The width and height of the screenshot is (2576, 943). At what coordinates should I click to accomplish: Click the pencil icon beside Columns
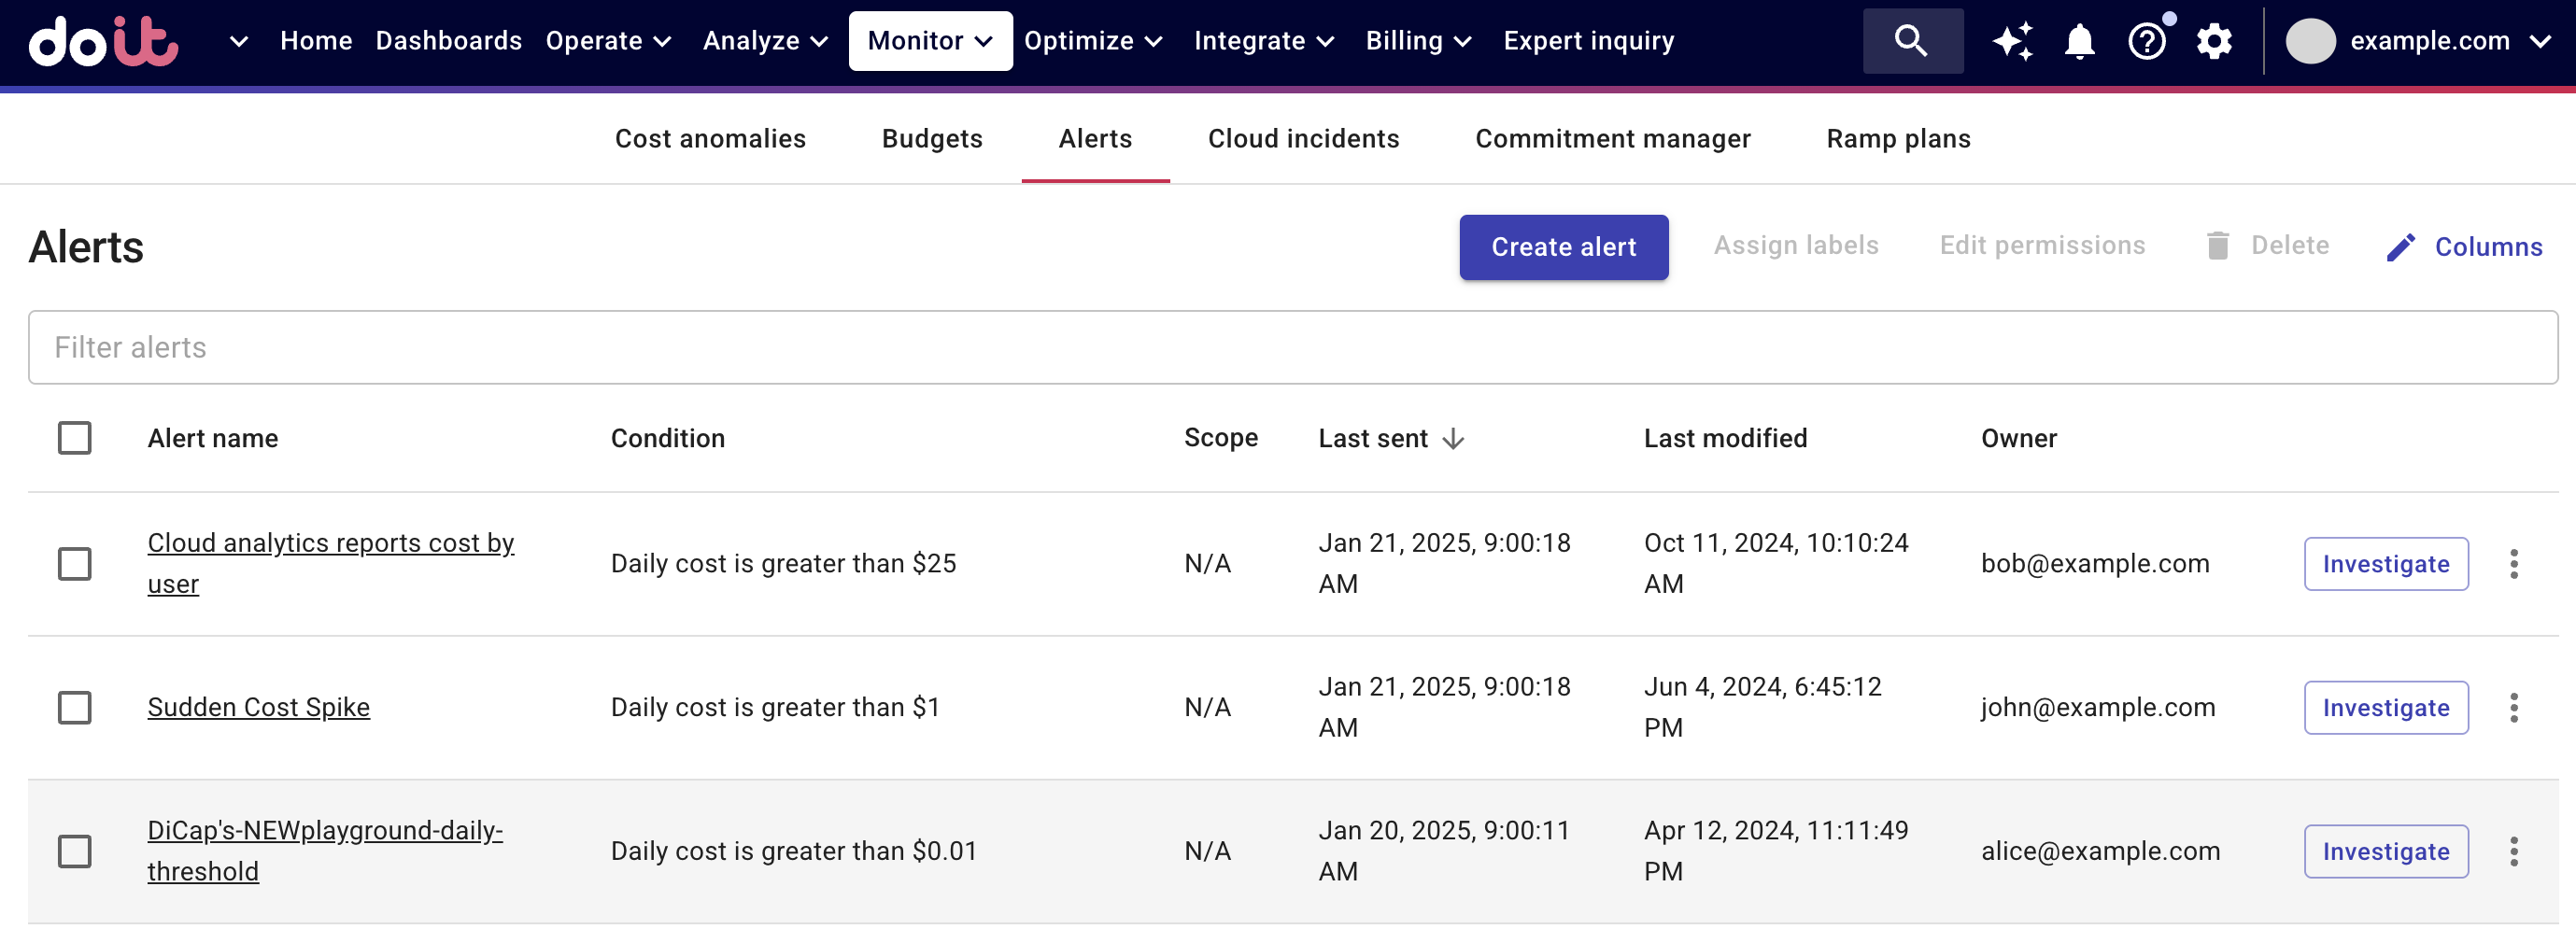(x=2401, y=247)
